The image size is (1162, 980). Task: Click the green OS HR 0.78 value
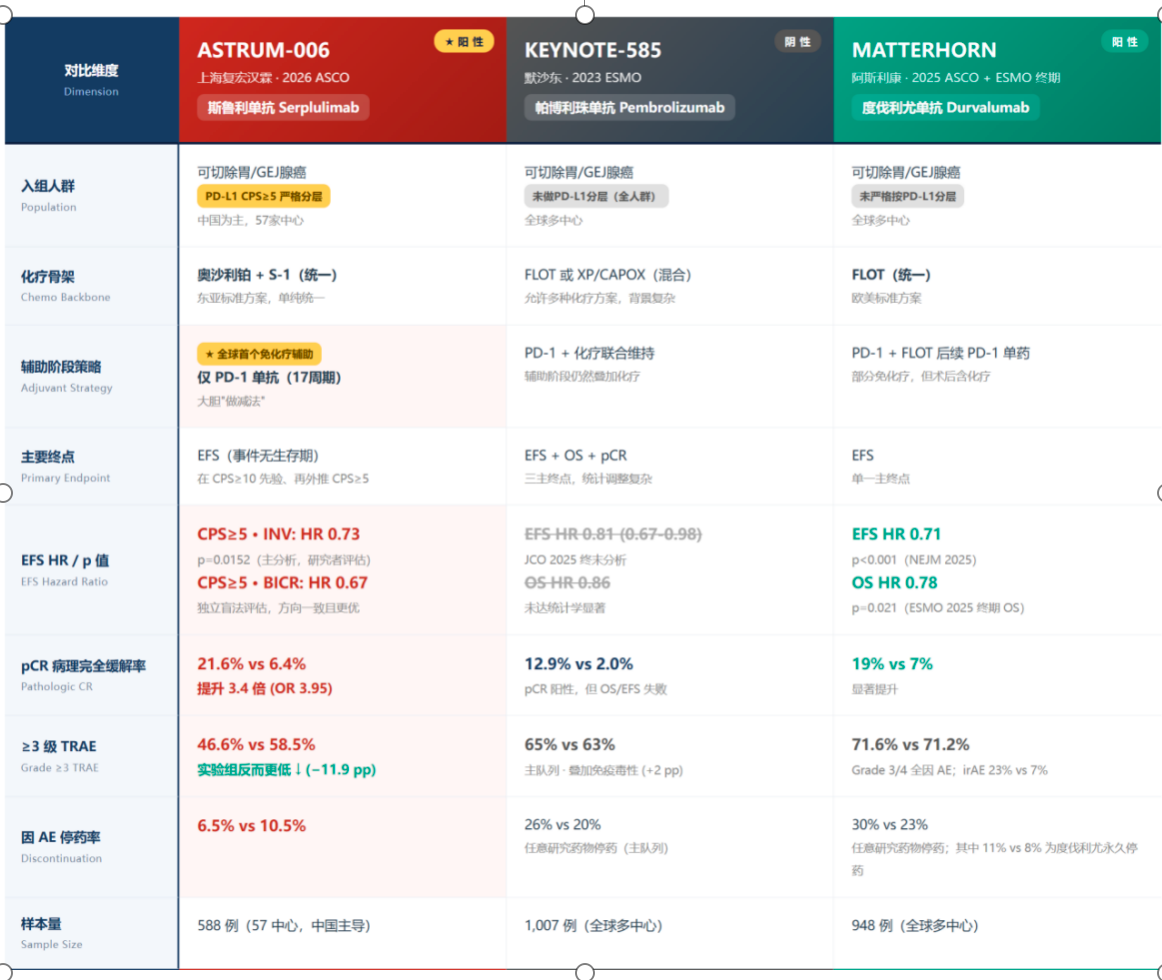[x=894, y=583]
